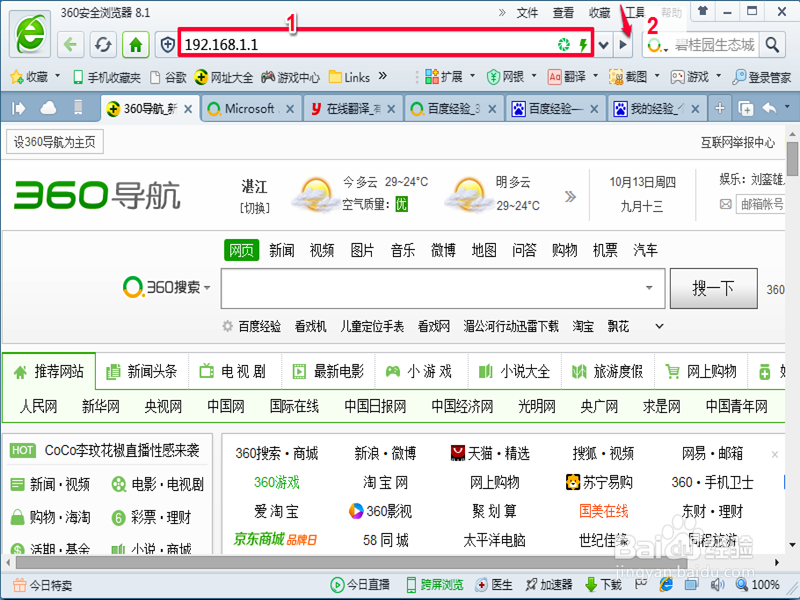Screen dimensions: 800x600
Task: Click the browser back arrow button
Action: coord(70,45)
